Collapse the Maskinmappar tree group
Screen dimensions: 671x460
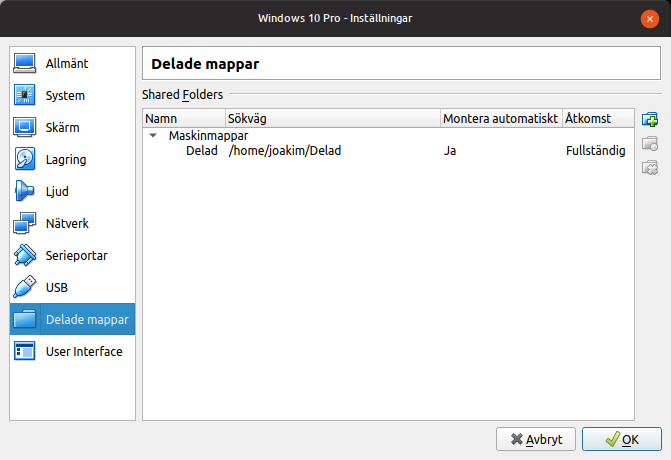click(153, 136)
